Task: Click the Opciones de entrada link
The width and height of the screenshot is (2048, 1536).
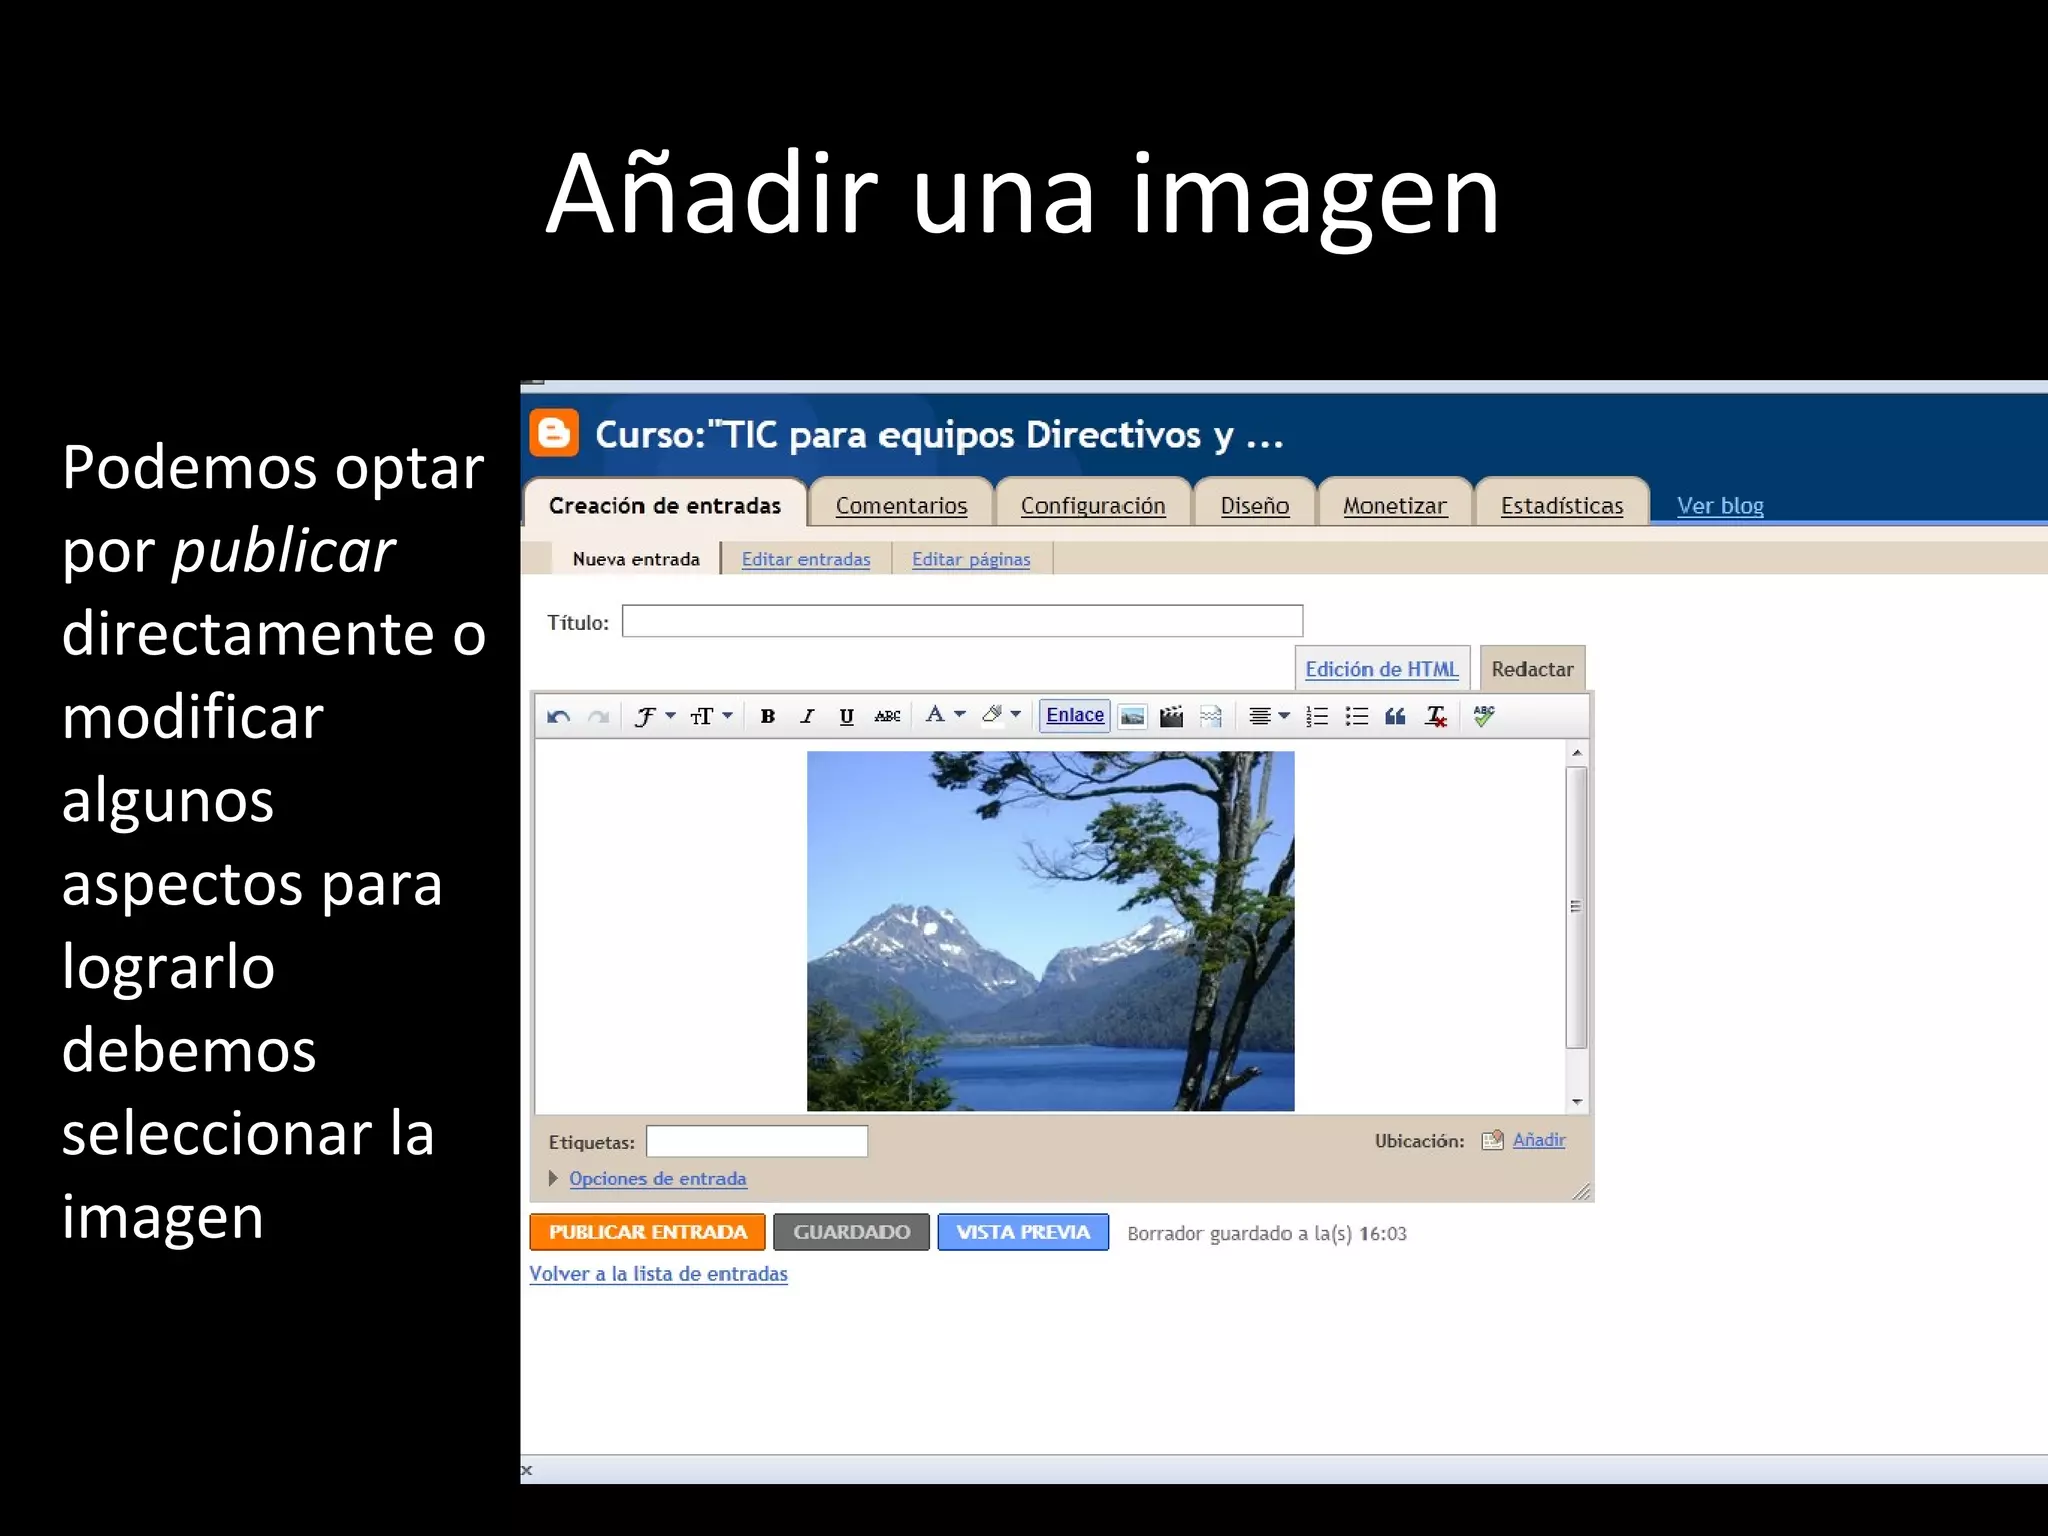Action: click(658, 1178)
